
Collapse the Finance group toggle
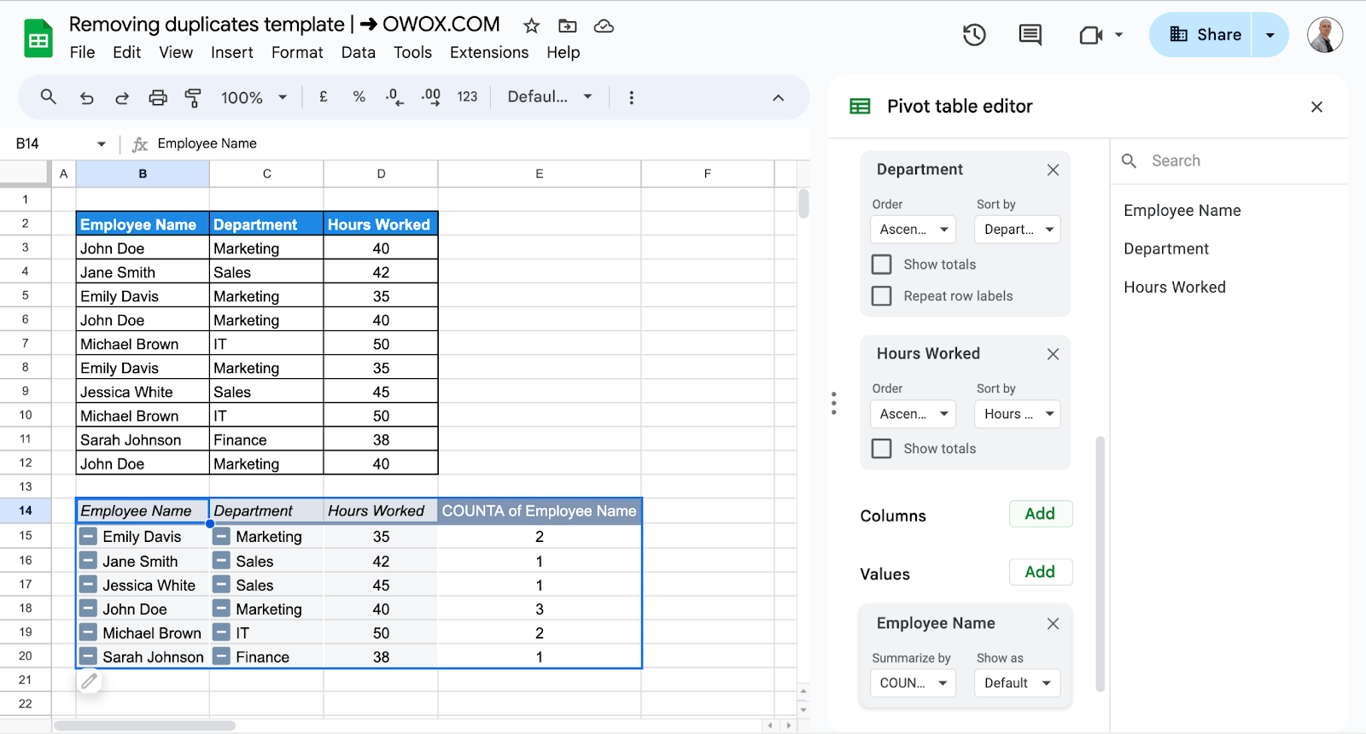[221, 657]
